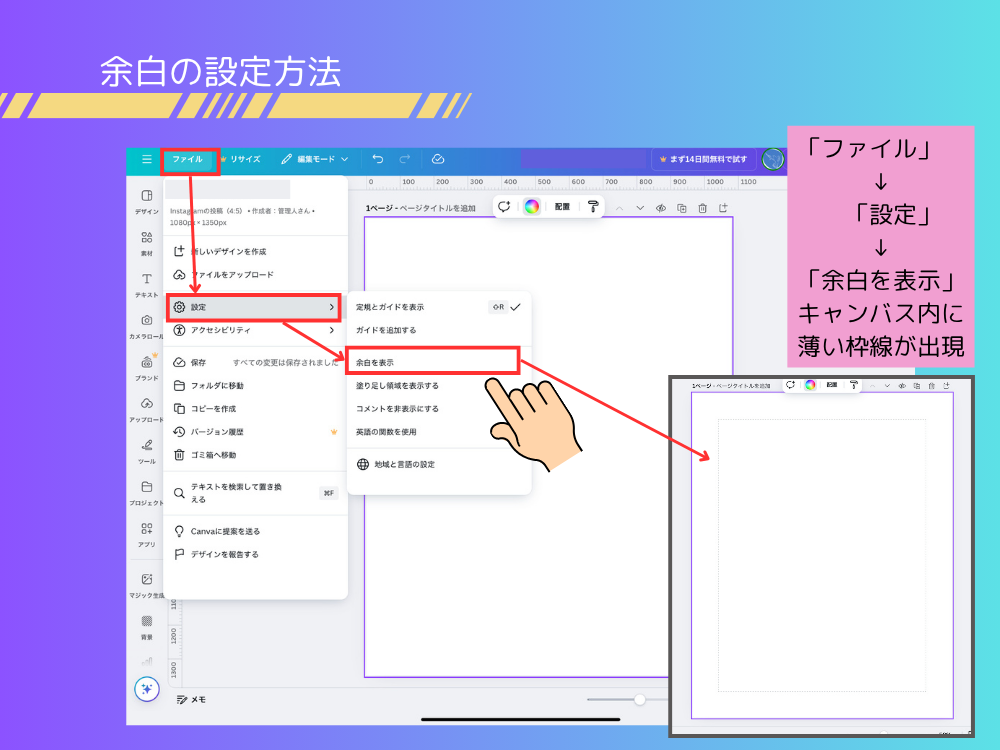Move page up with the up chevron
Screen dimensions: 1000x750
[619, 208]
